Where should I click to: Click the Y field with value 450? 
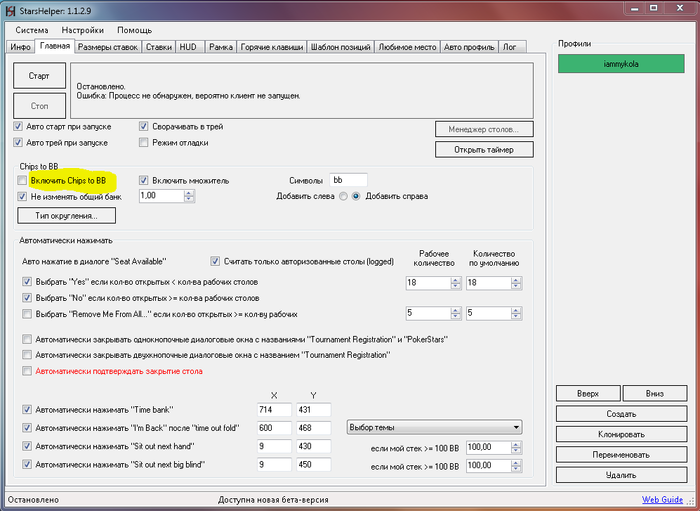point(313,465)
